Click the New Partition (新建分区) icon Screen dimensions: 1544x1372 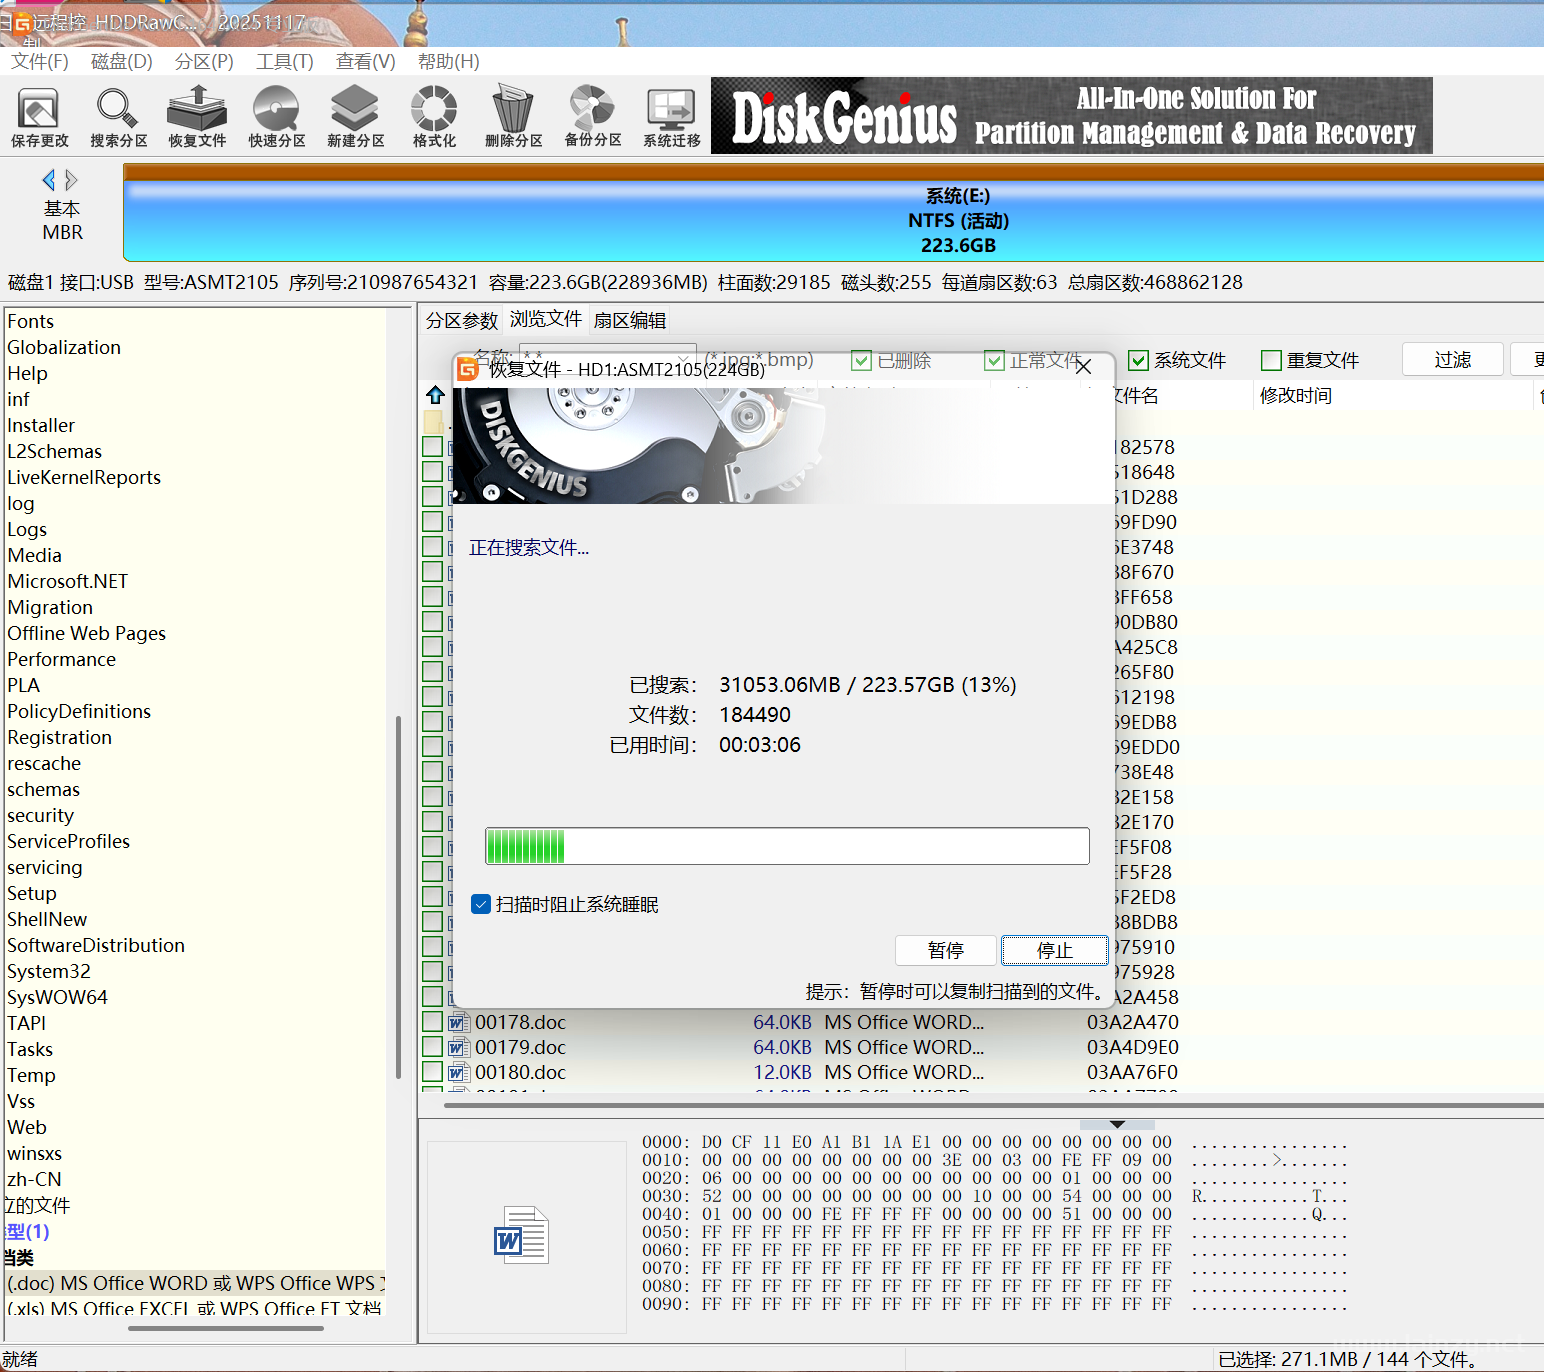(x=355, y=117)
